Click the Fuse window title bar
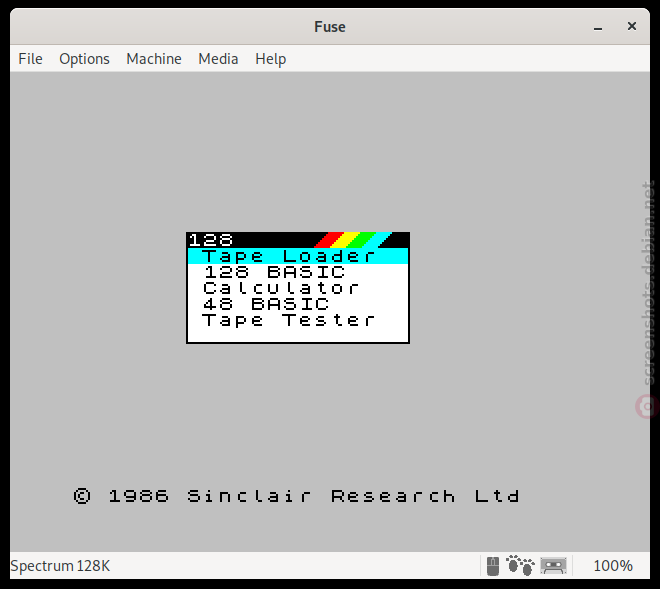The image size is (660, 589). pos(330,27)
